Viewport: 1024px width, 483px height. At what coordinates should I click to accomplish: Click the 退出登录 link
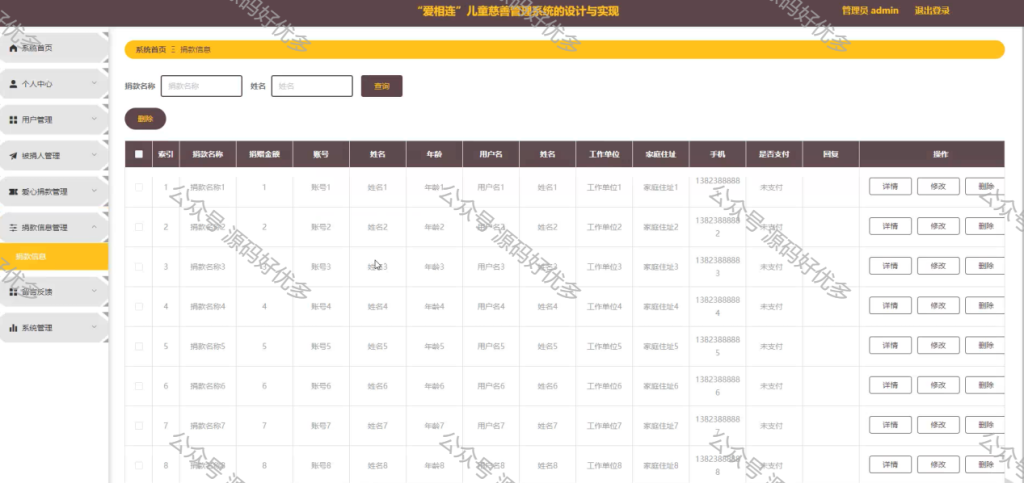(932, 10)
